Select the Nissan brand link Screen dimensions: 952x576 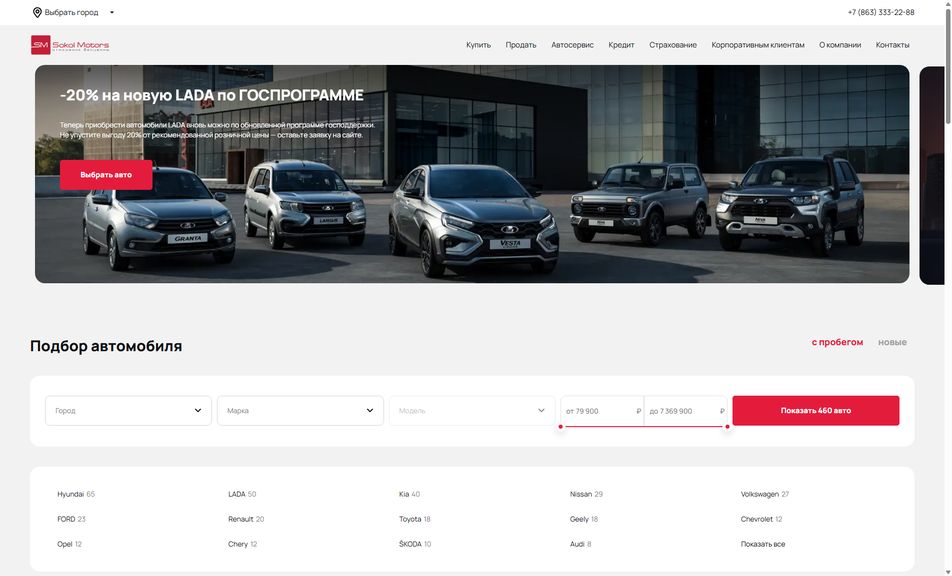coord(586,494)
